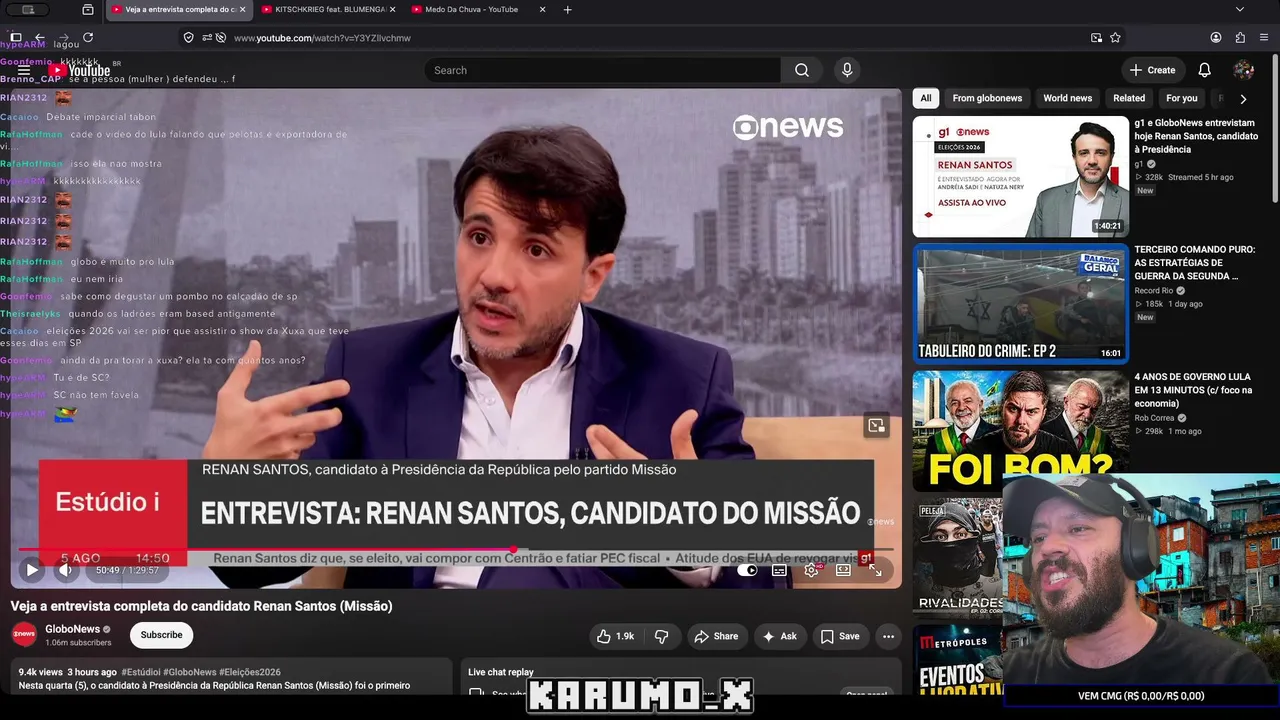The image size is (1280, 720).
Task: Open the browser account profile icon
Action: (x=1216, y=38)
